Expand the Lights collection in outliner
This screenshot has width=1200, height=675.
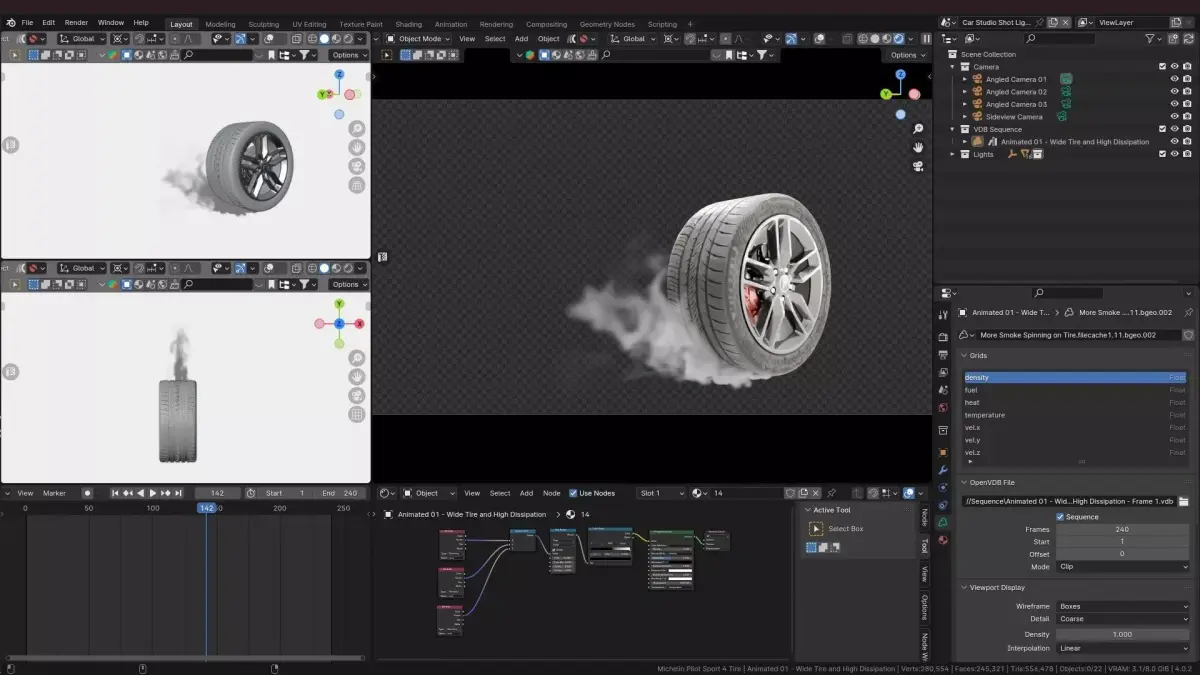(x=953, y=154)
